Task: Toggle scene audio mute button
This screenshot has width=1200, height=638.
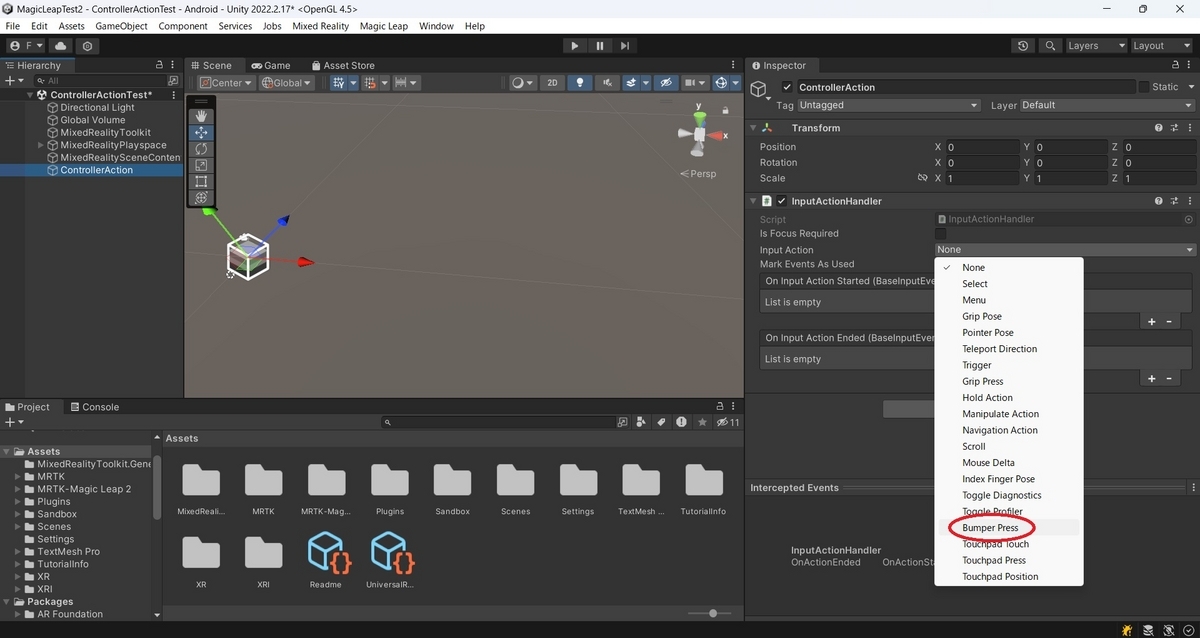Action: point(605,83)
